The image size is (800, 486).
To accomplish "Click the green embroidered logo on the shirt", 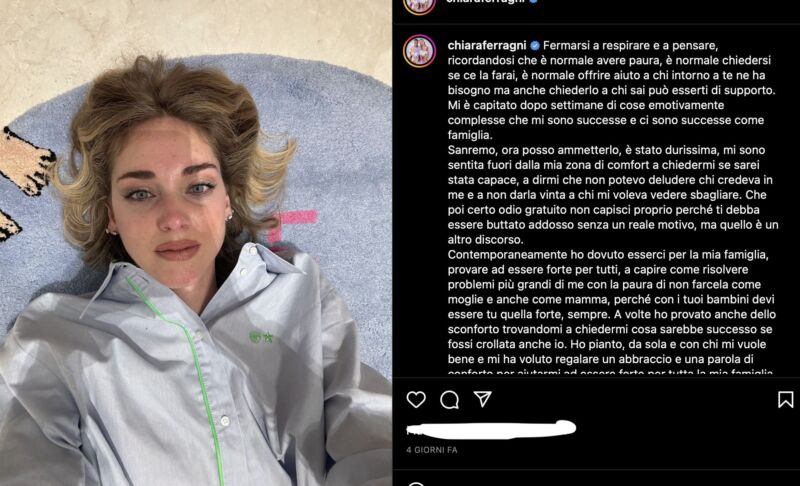I will (261, 337).
